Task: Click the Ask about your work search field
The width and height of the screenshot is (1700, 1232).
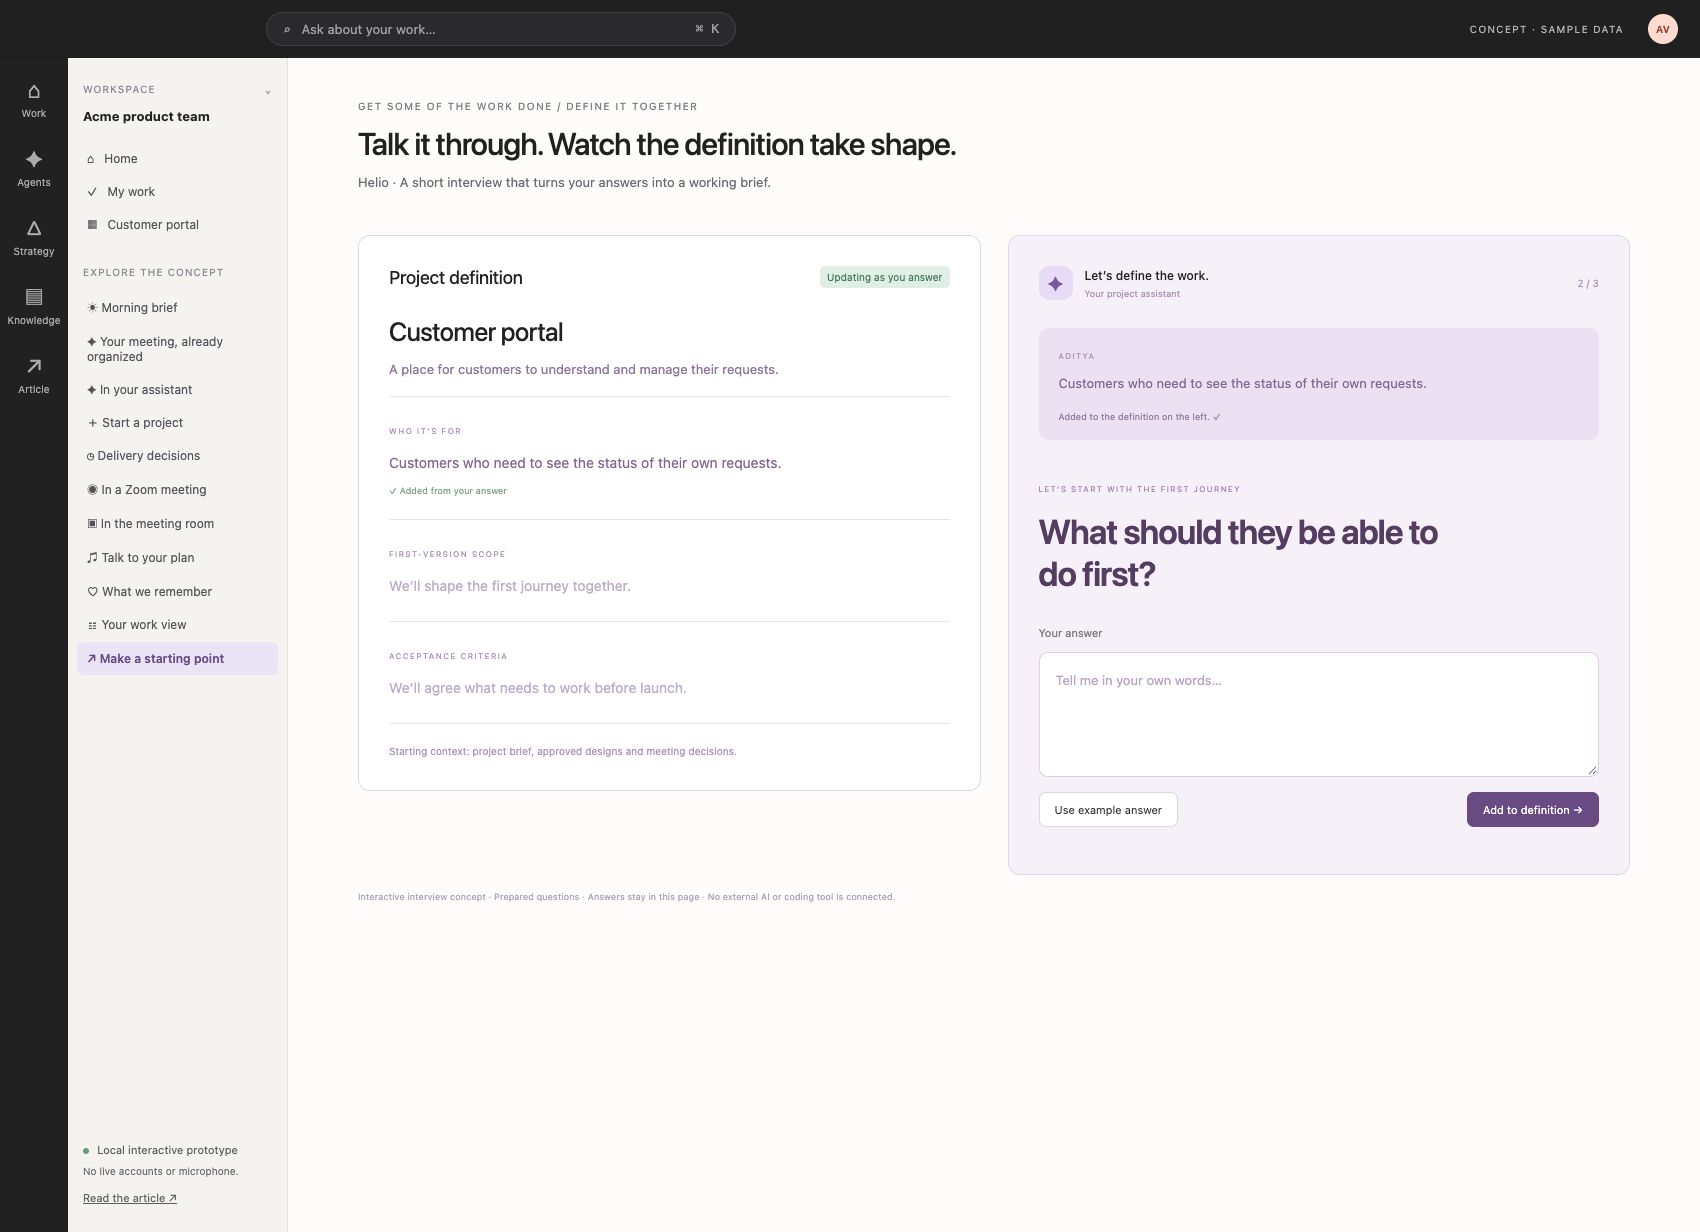Action: pyautogui.click(x=500, y=29)
